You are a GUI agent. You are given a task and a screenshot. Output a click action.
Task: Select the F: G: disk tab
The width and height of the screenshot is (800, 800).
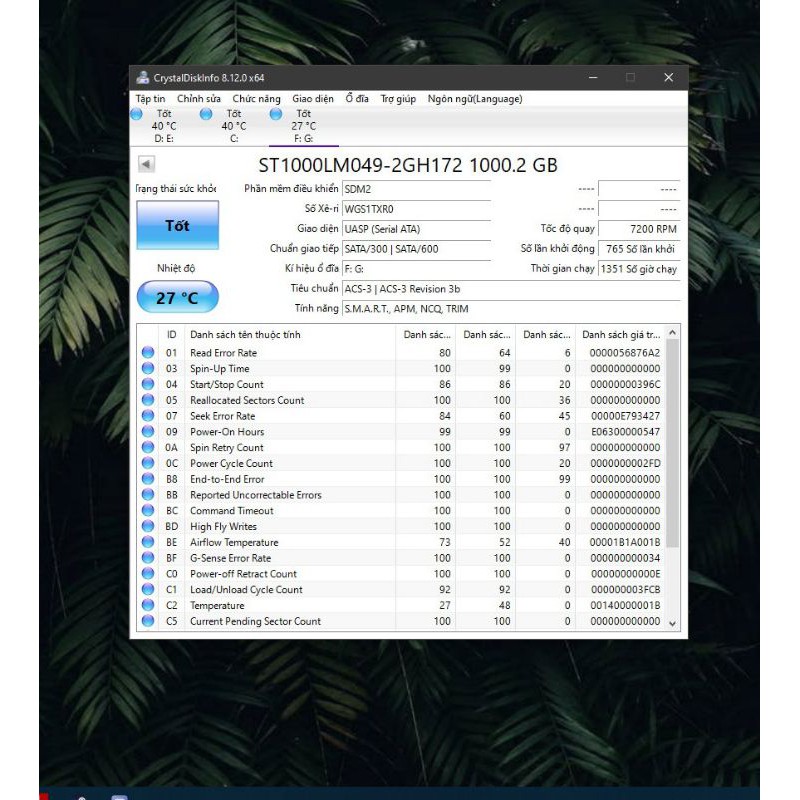pyautogui.click(x=304, y=126)
